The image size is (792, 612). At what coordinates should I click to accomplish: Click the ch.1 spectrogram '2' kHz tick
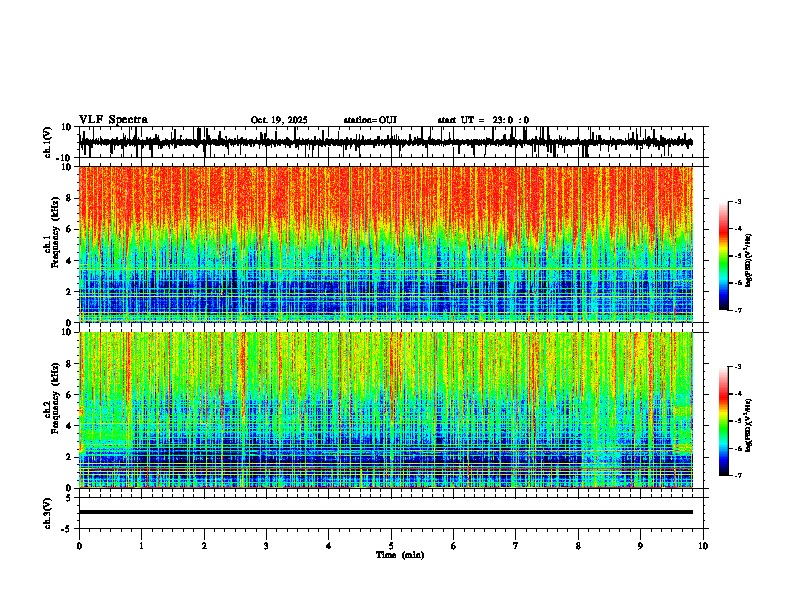pos(69,292)
